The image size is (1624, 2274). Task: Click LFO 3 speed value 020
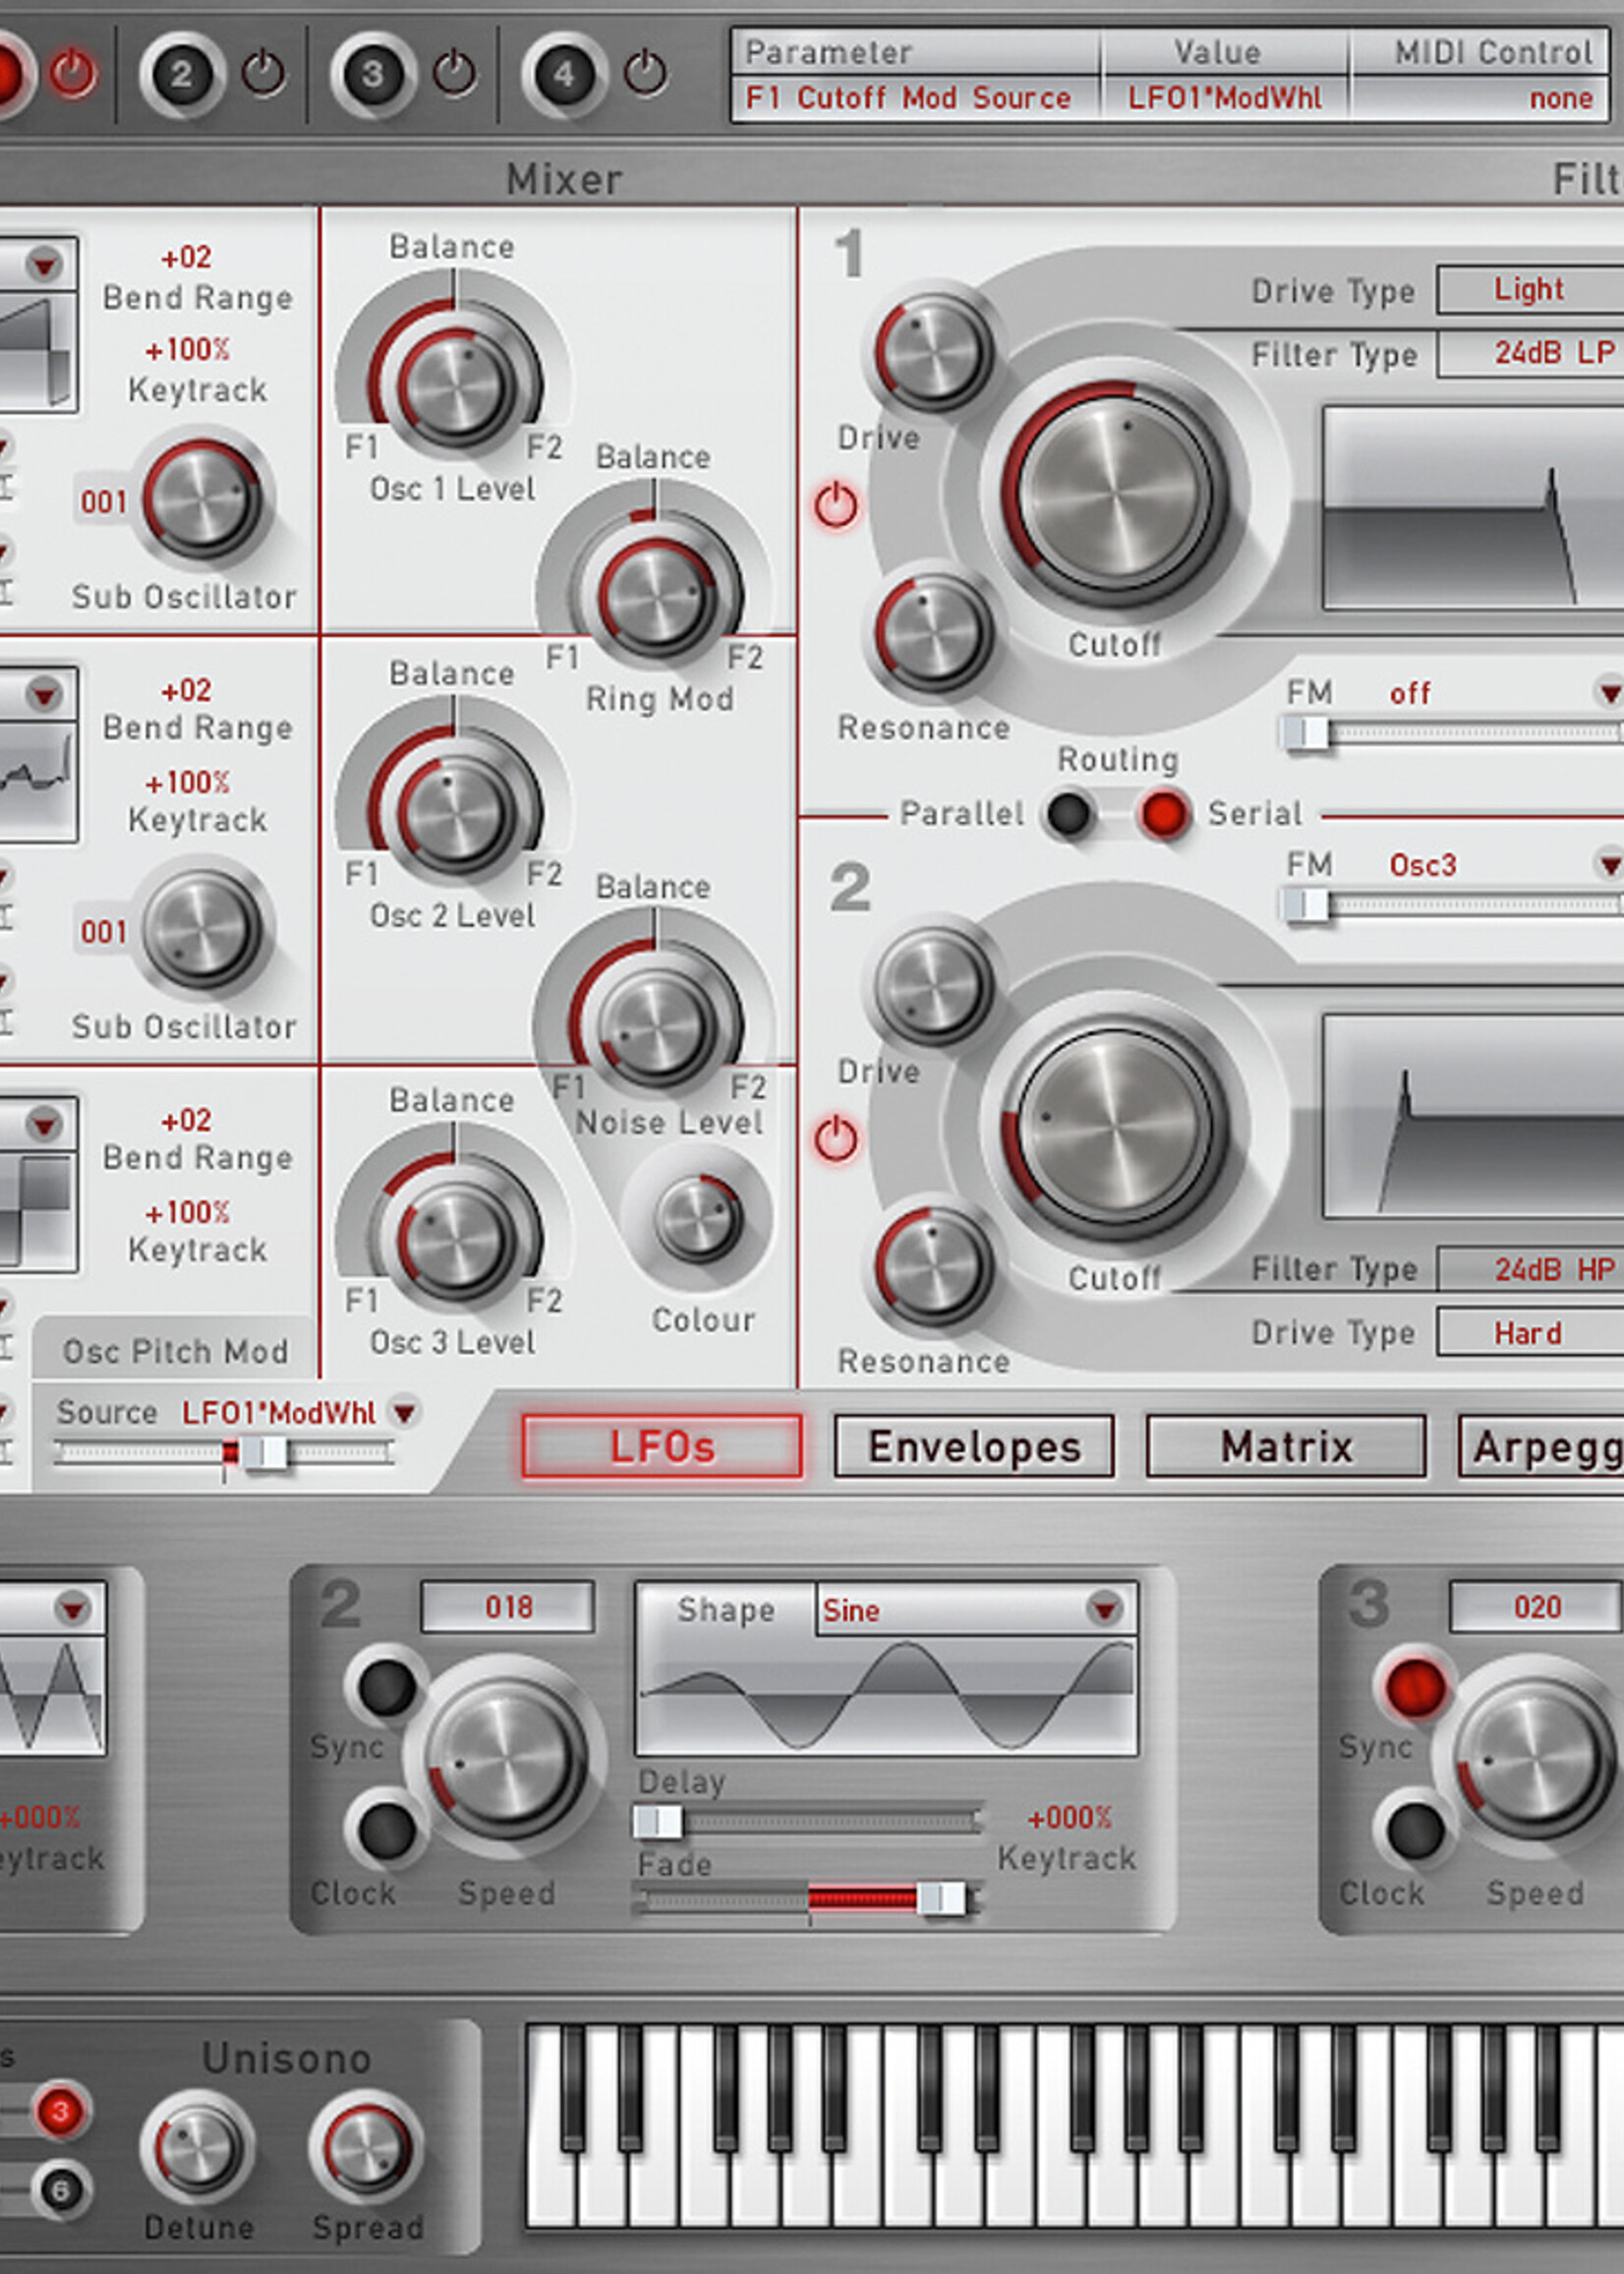(1536, 1607)
